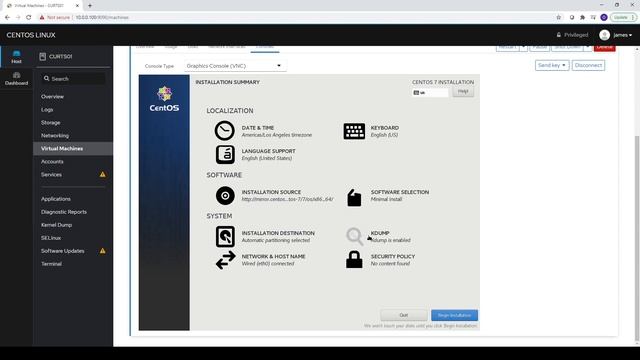Click the Privileged access label
The width and height of the screenshot is (640, 360).
pos(576,35)
